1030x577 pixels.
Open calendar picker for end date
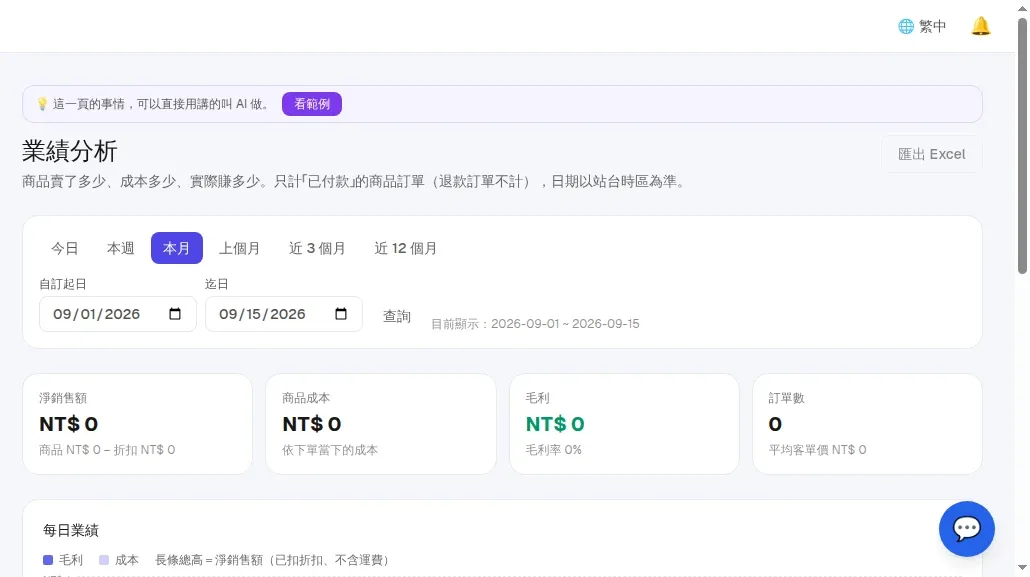click(341, 314)
